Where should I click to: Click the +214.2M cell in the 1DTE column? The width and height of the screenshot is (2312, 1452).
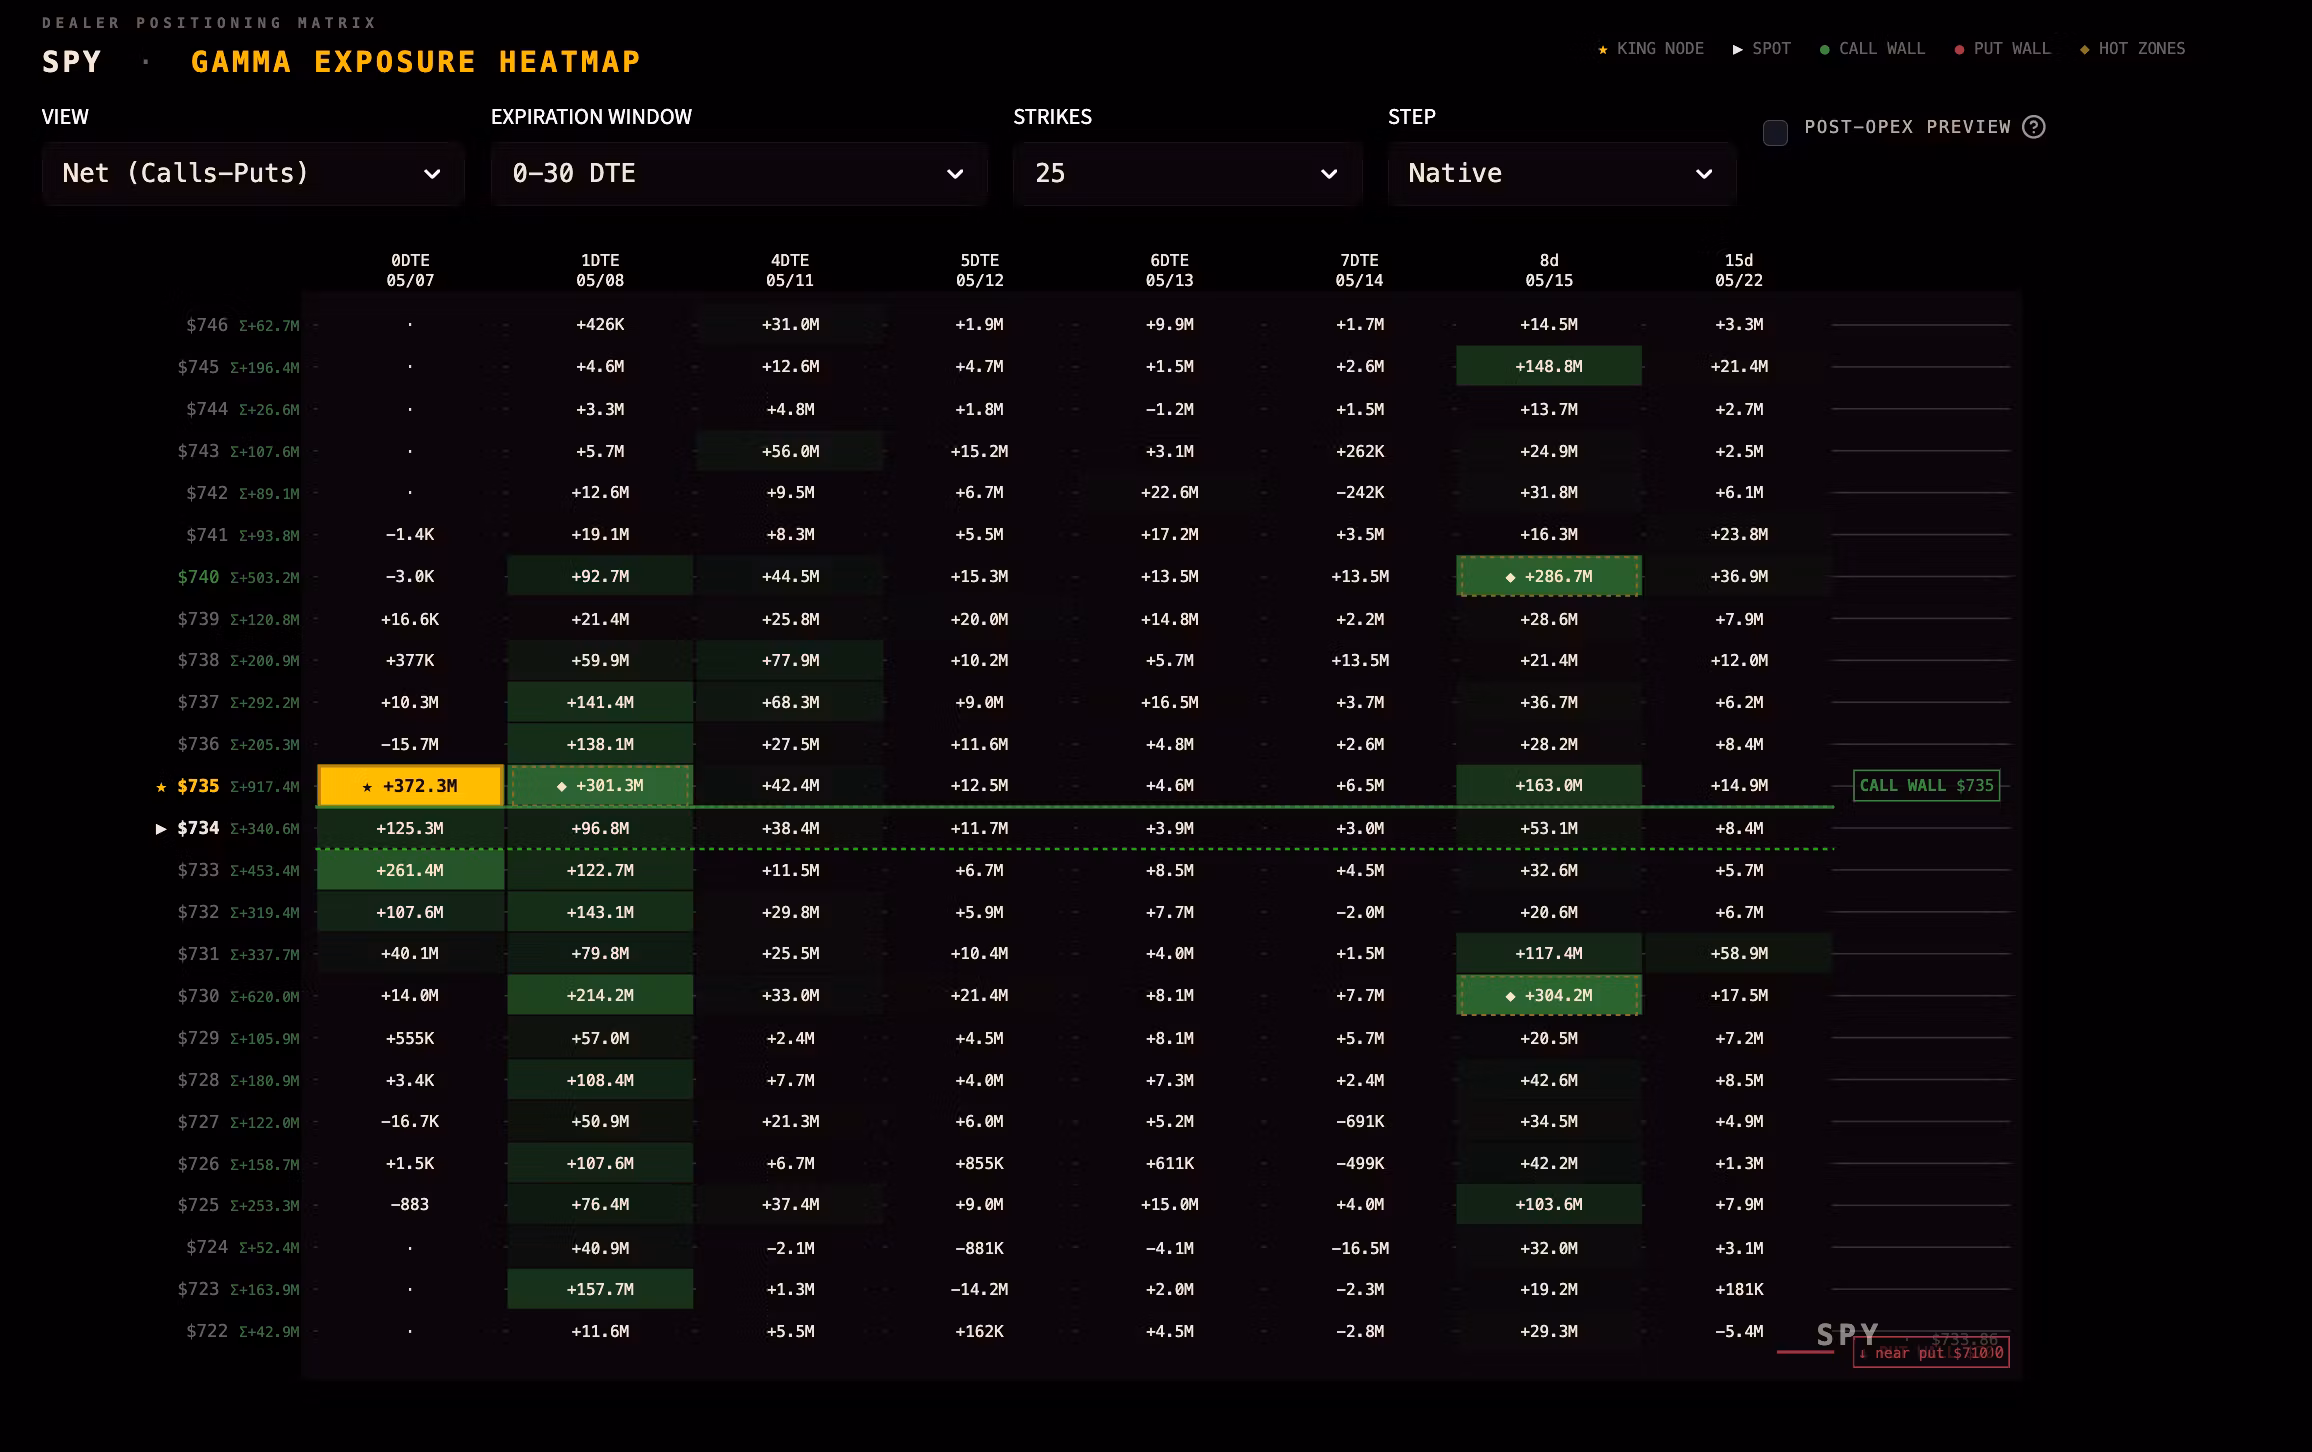(x=600, y=995)
